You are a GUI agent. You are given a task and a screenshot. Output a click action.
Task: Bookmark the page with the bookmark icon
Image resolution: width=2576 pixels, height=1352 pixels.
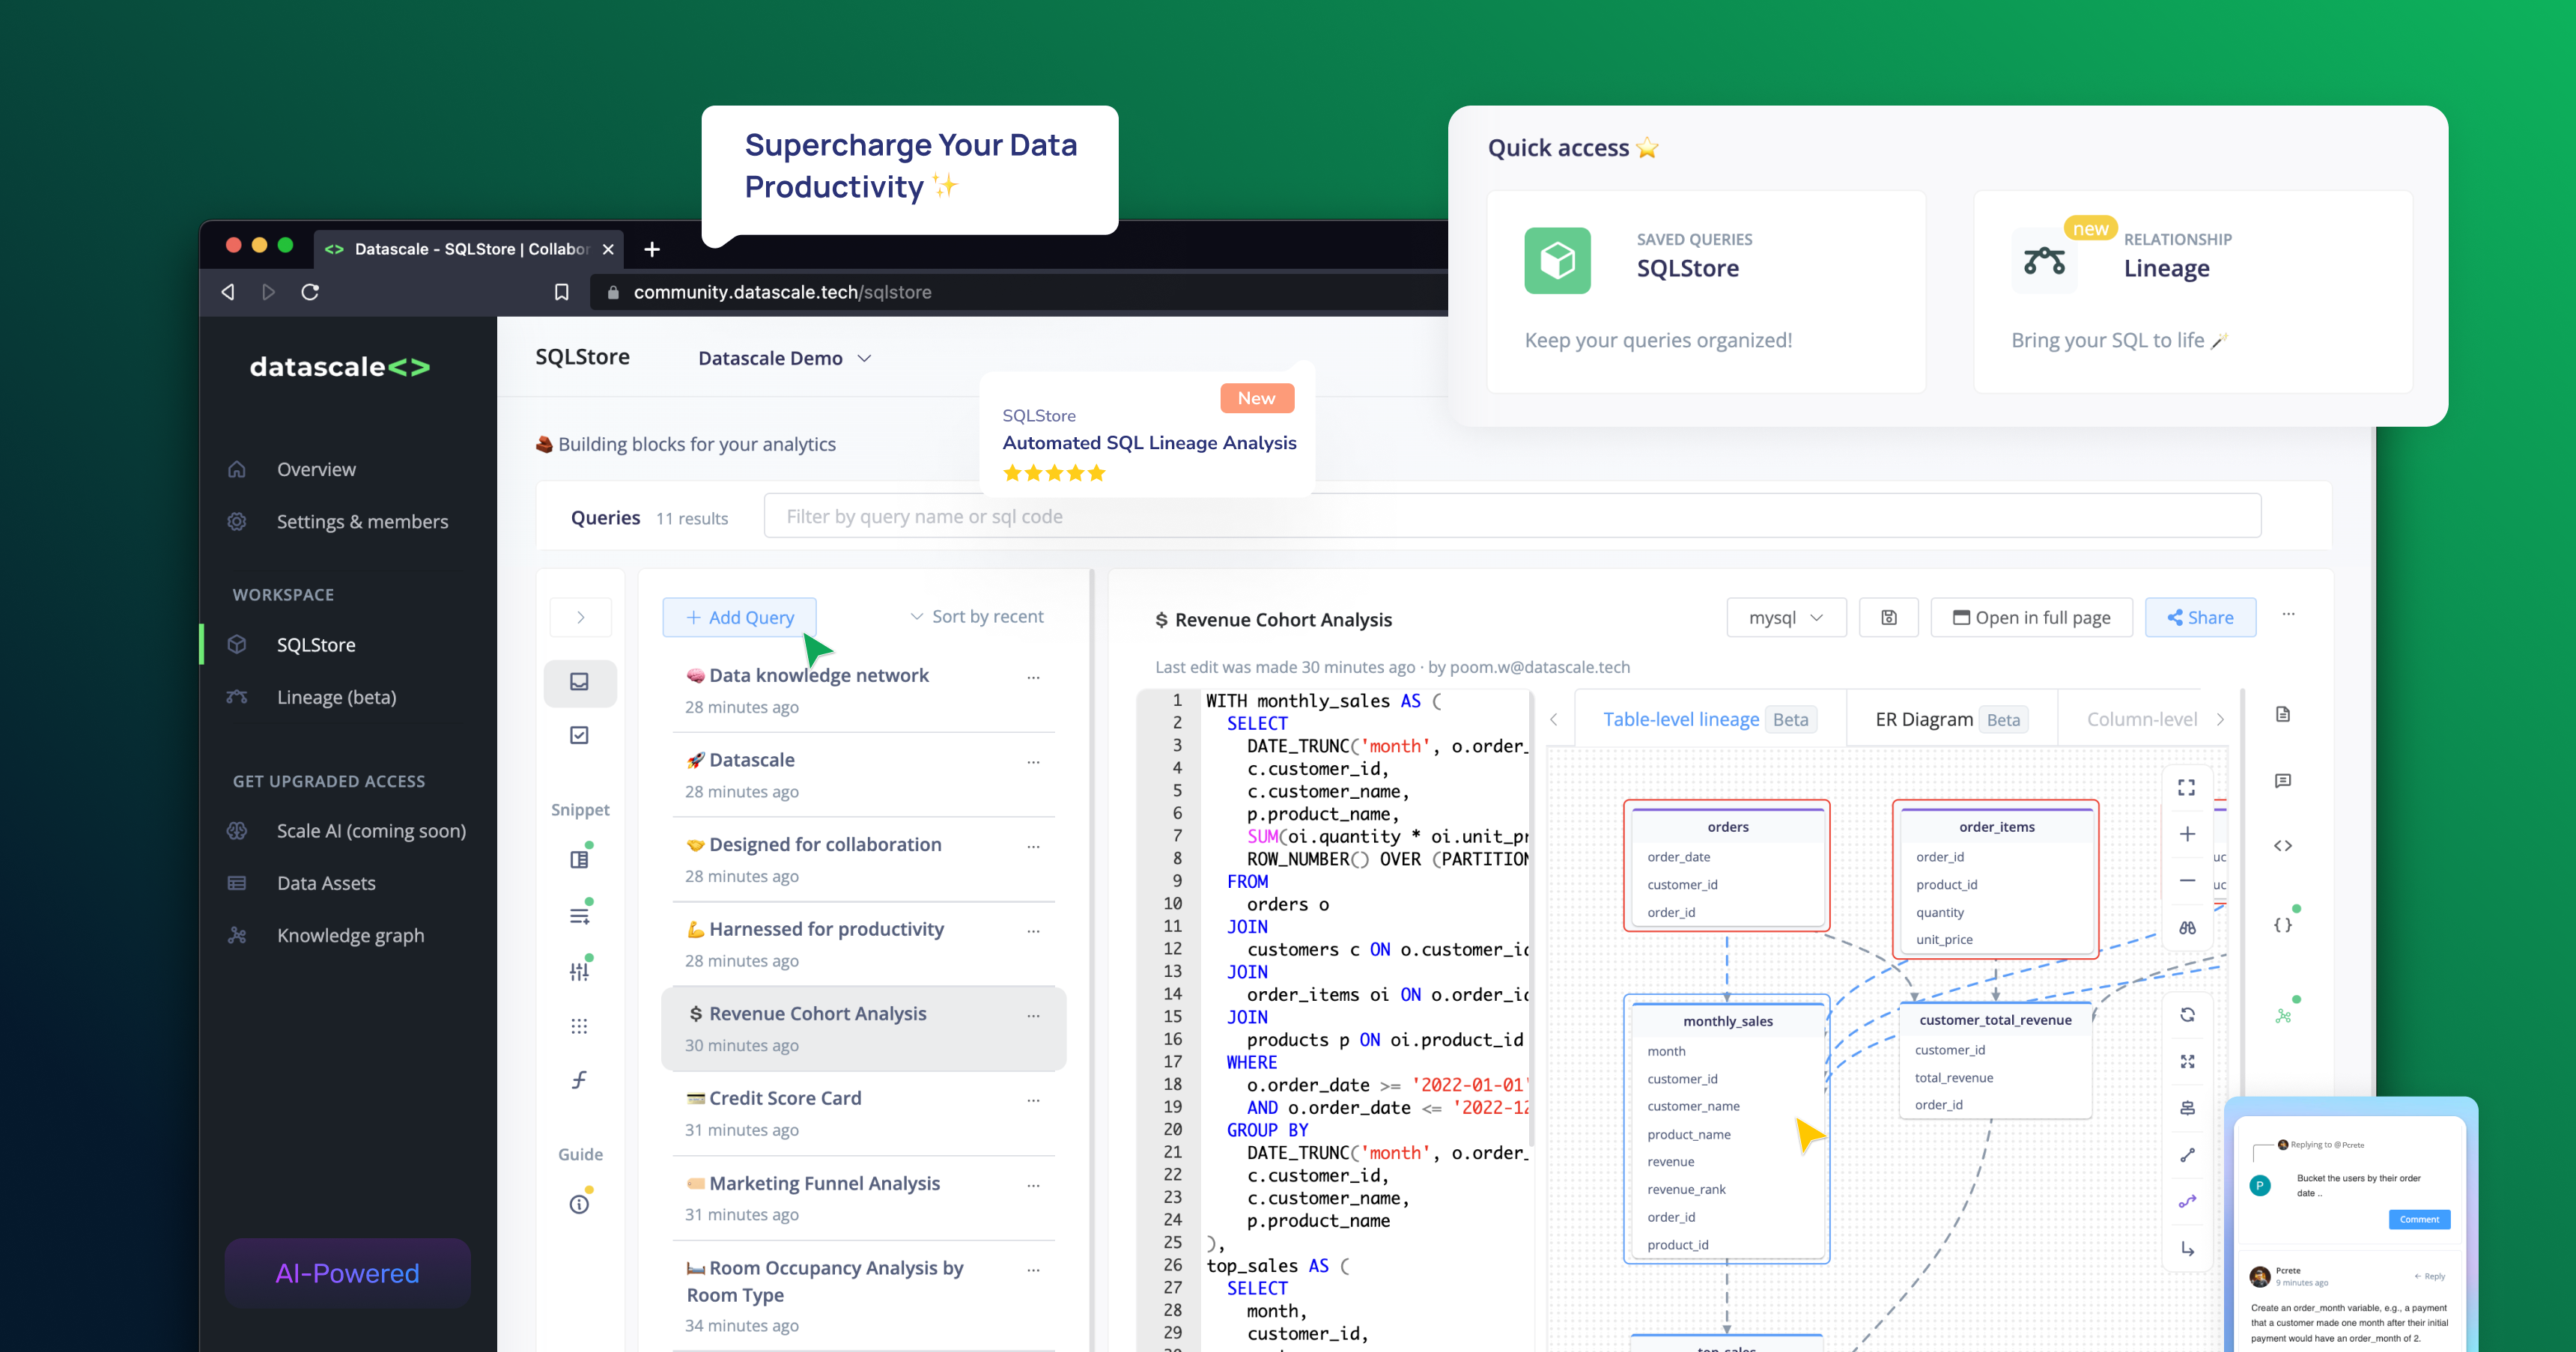pyautogui.click(x=561, y=292)
